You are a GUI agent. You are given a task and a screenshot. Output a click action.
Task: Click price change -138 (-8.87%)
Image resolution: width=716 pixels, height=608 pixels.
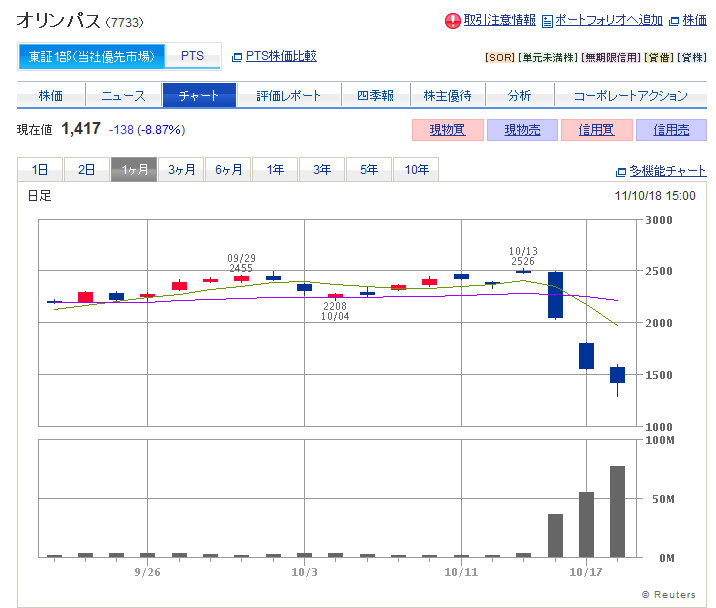coord(147,130)
